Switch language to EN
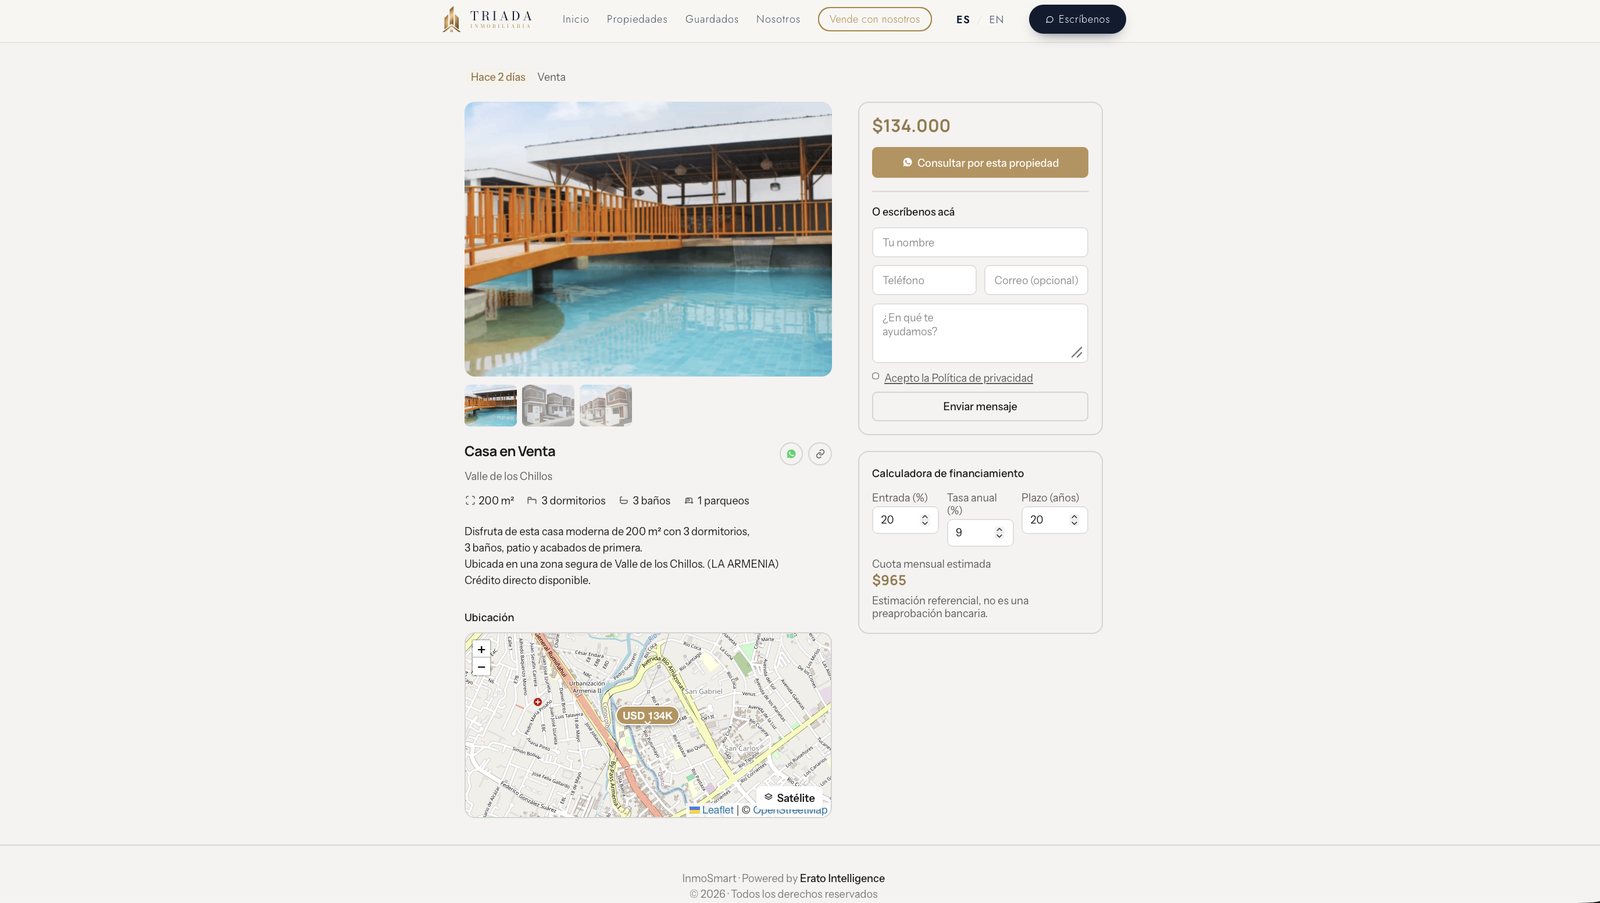The height and width of the screenshot is (903, 1600). coord(996,19)
